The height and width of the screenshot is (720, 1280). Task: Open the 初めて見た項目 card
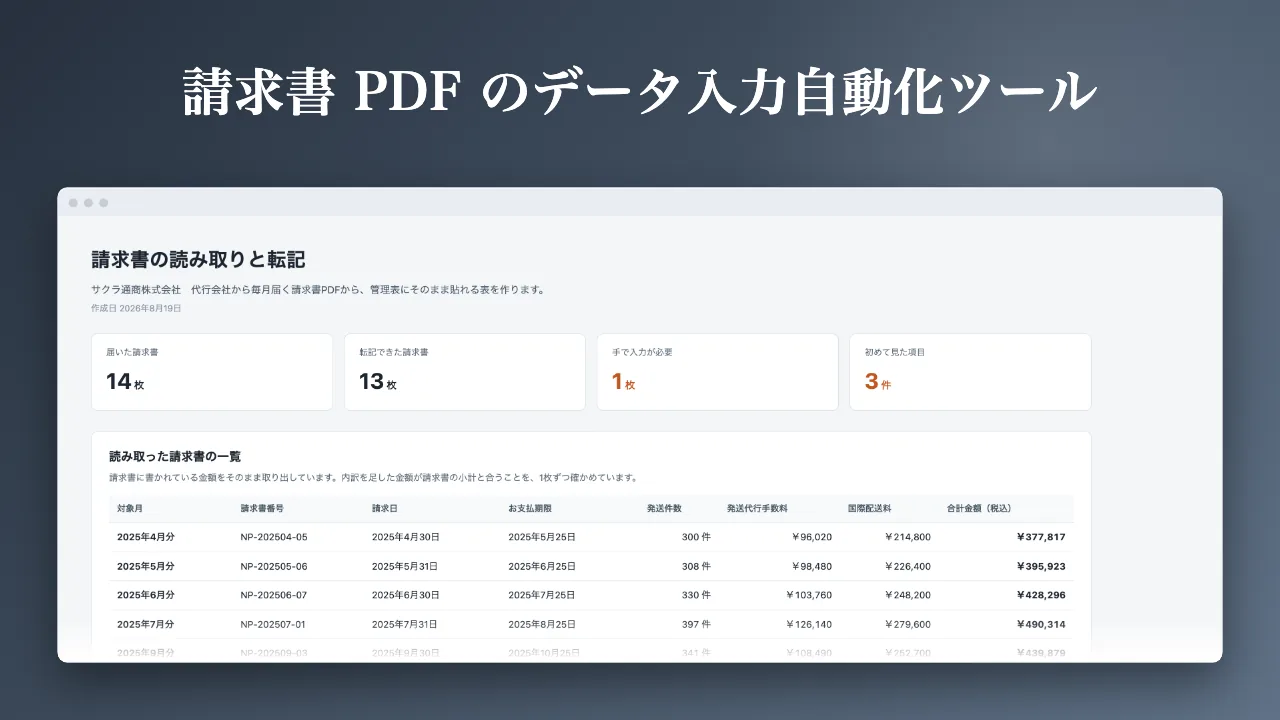pyautogui.click(x=970, y=372)
